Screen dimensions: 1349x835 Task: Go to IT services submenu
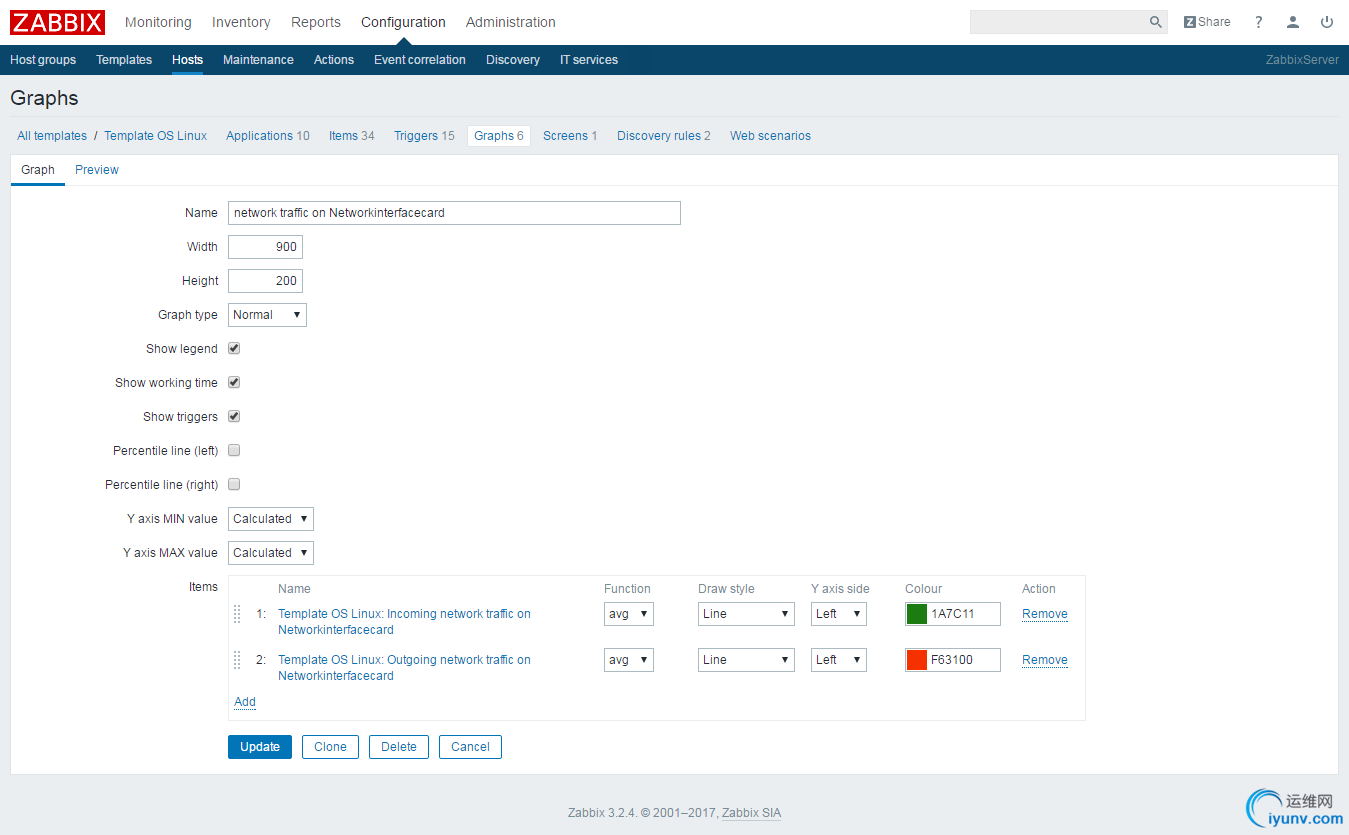point(589,60)
